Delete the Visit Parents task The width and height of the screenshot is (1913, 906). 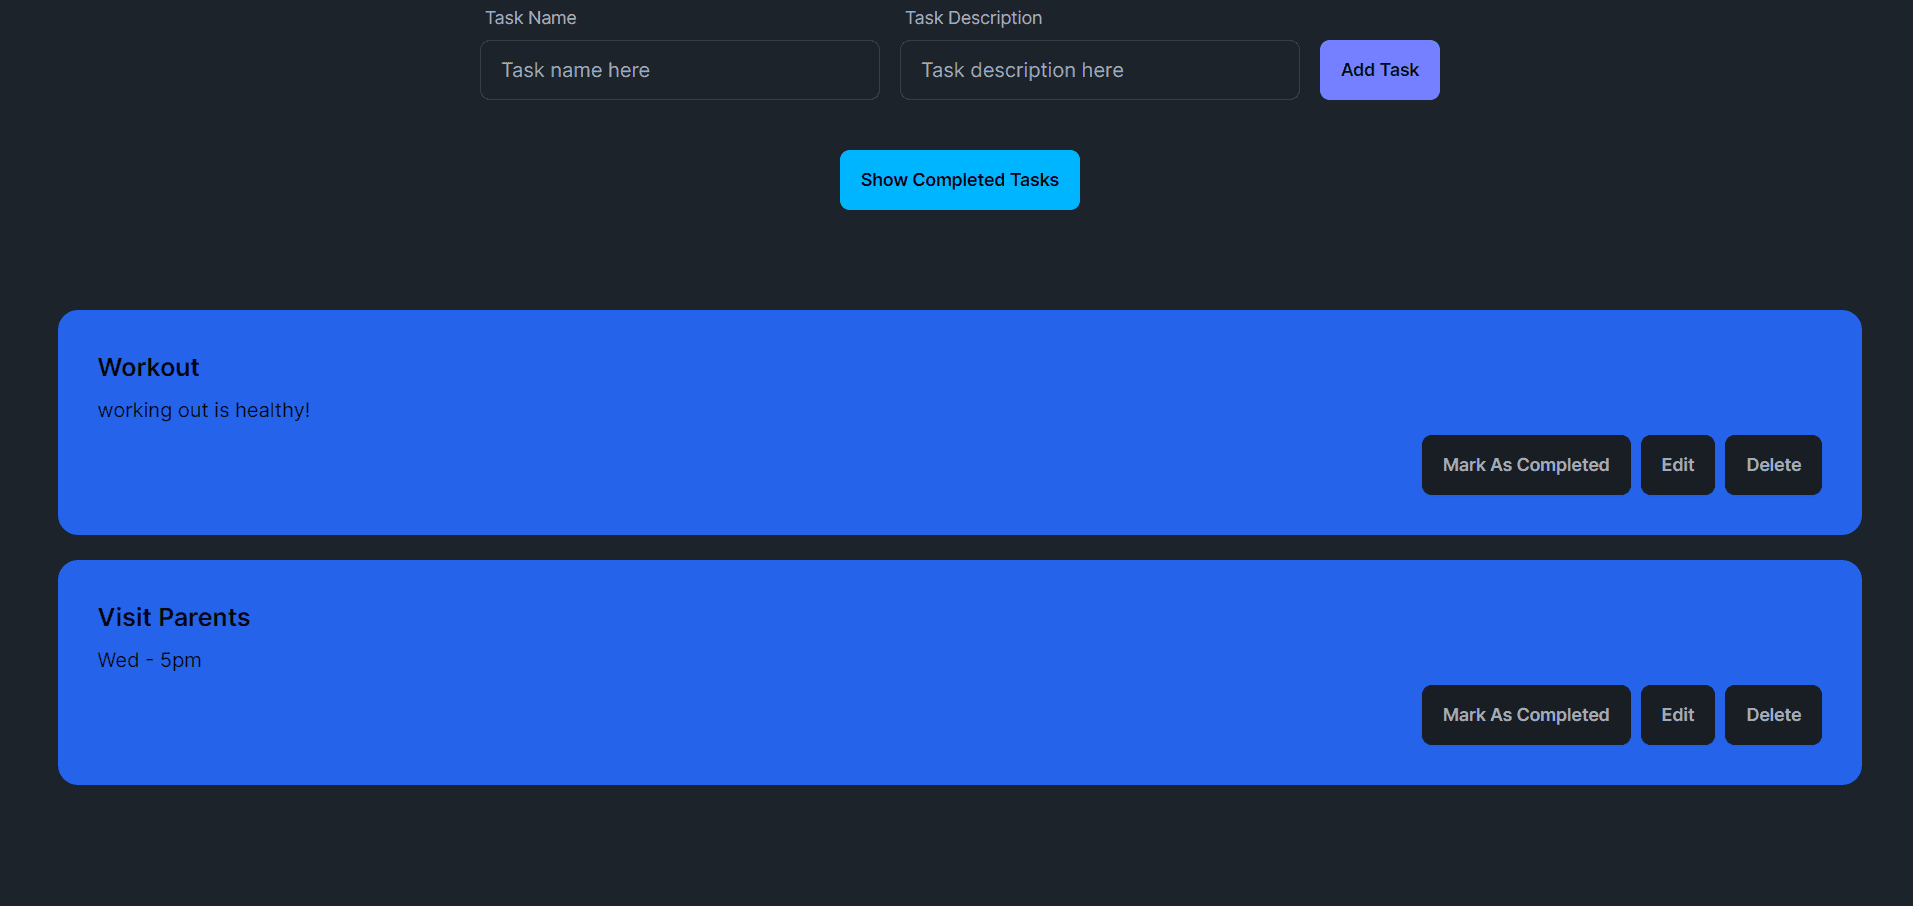coord(1772,715)
